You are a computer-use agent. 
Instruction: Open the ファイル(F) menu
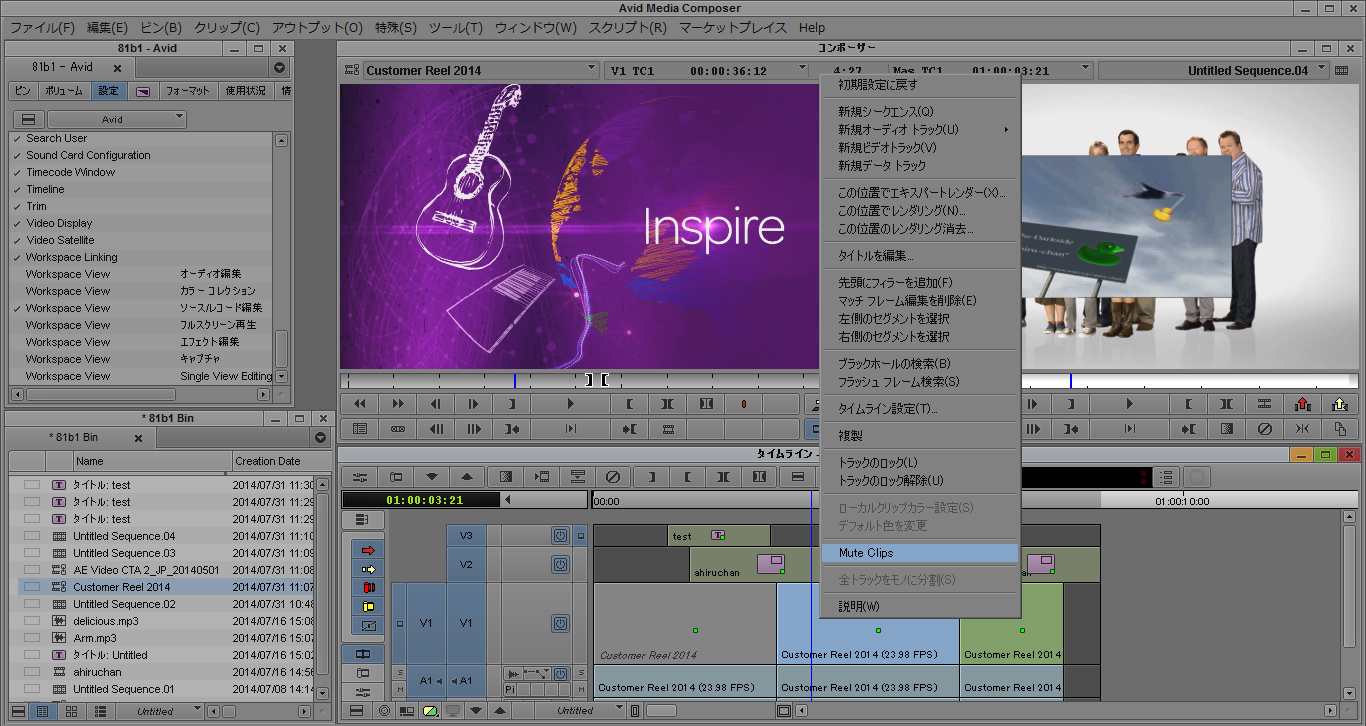42,28
